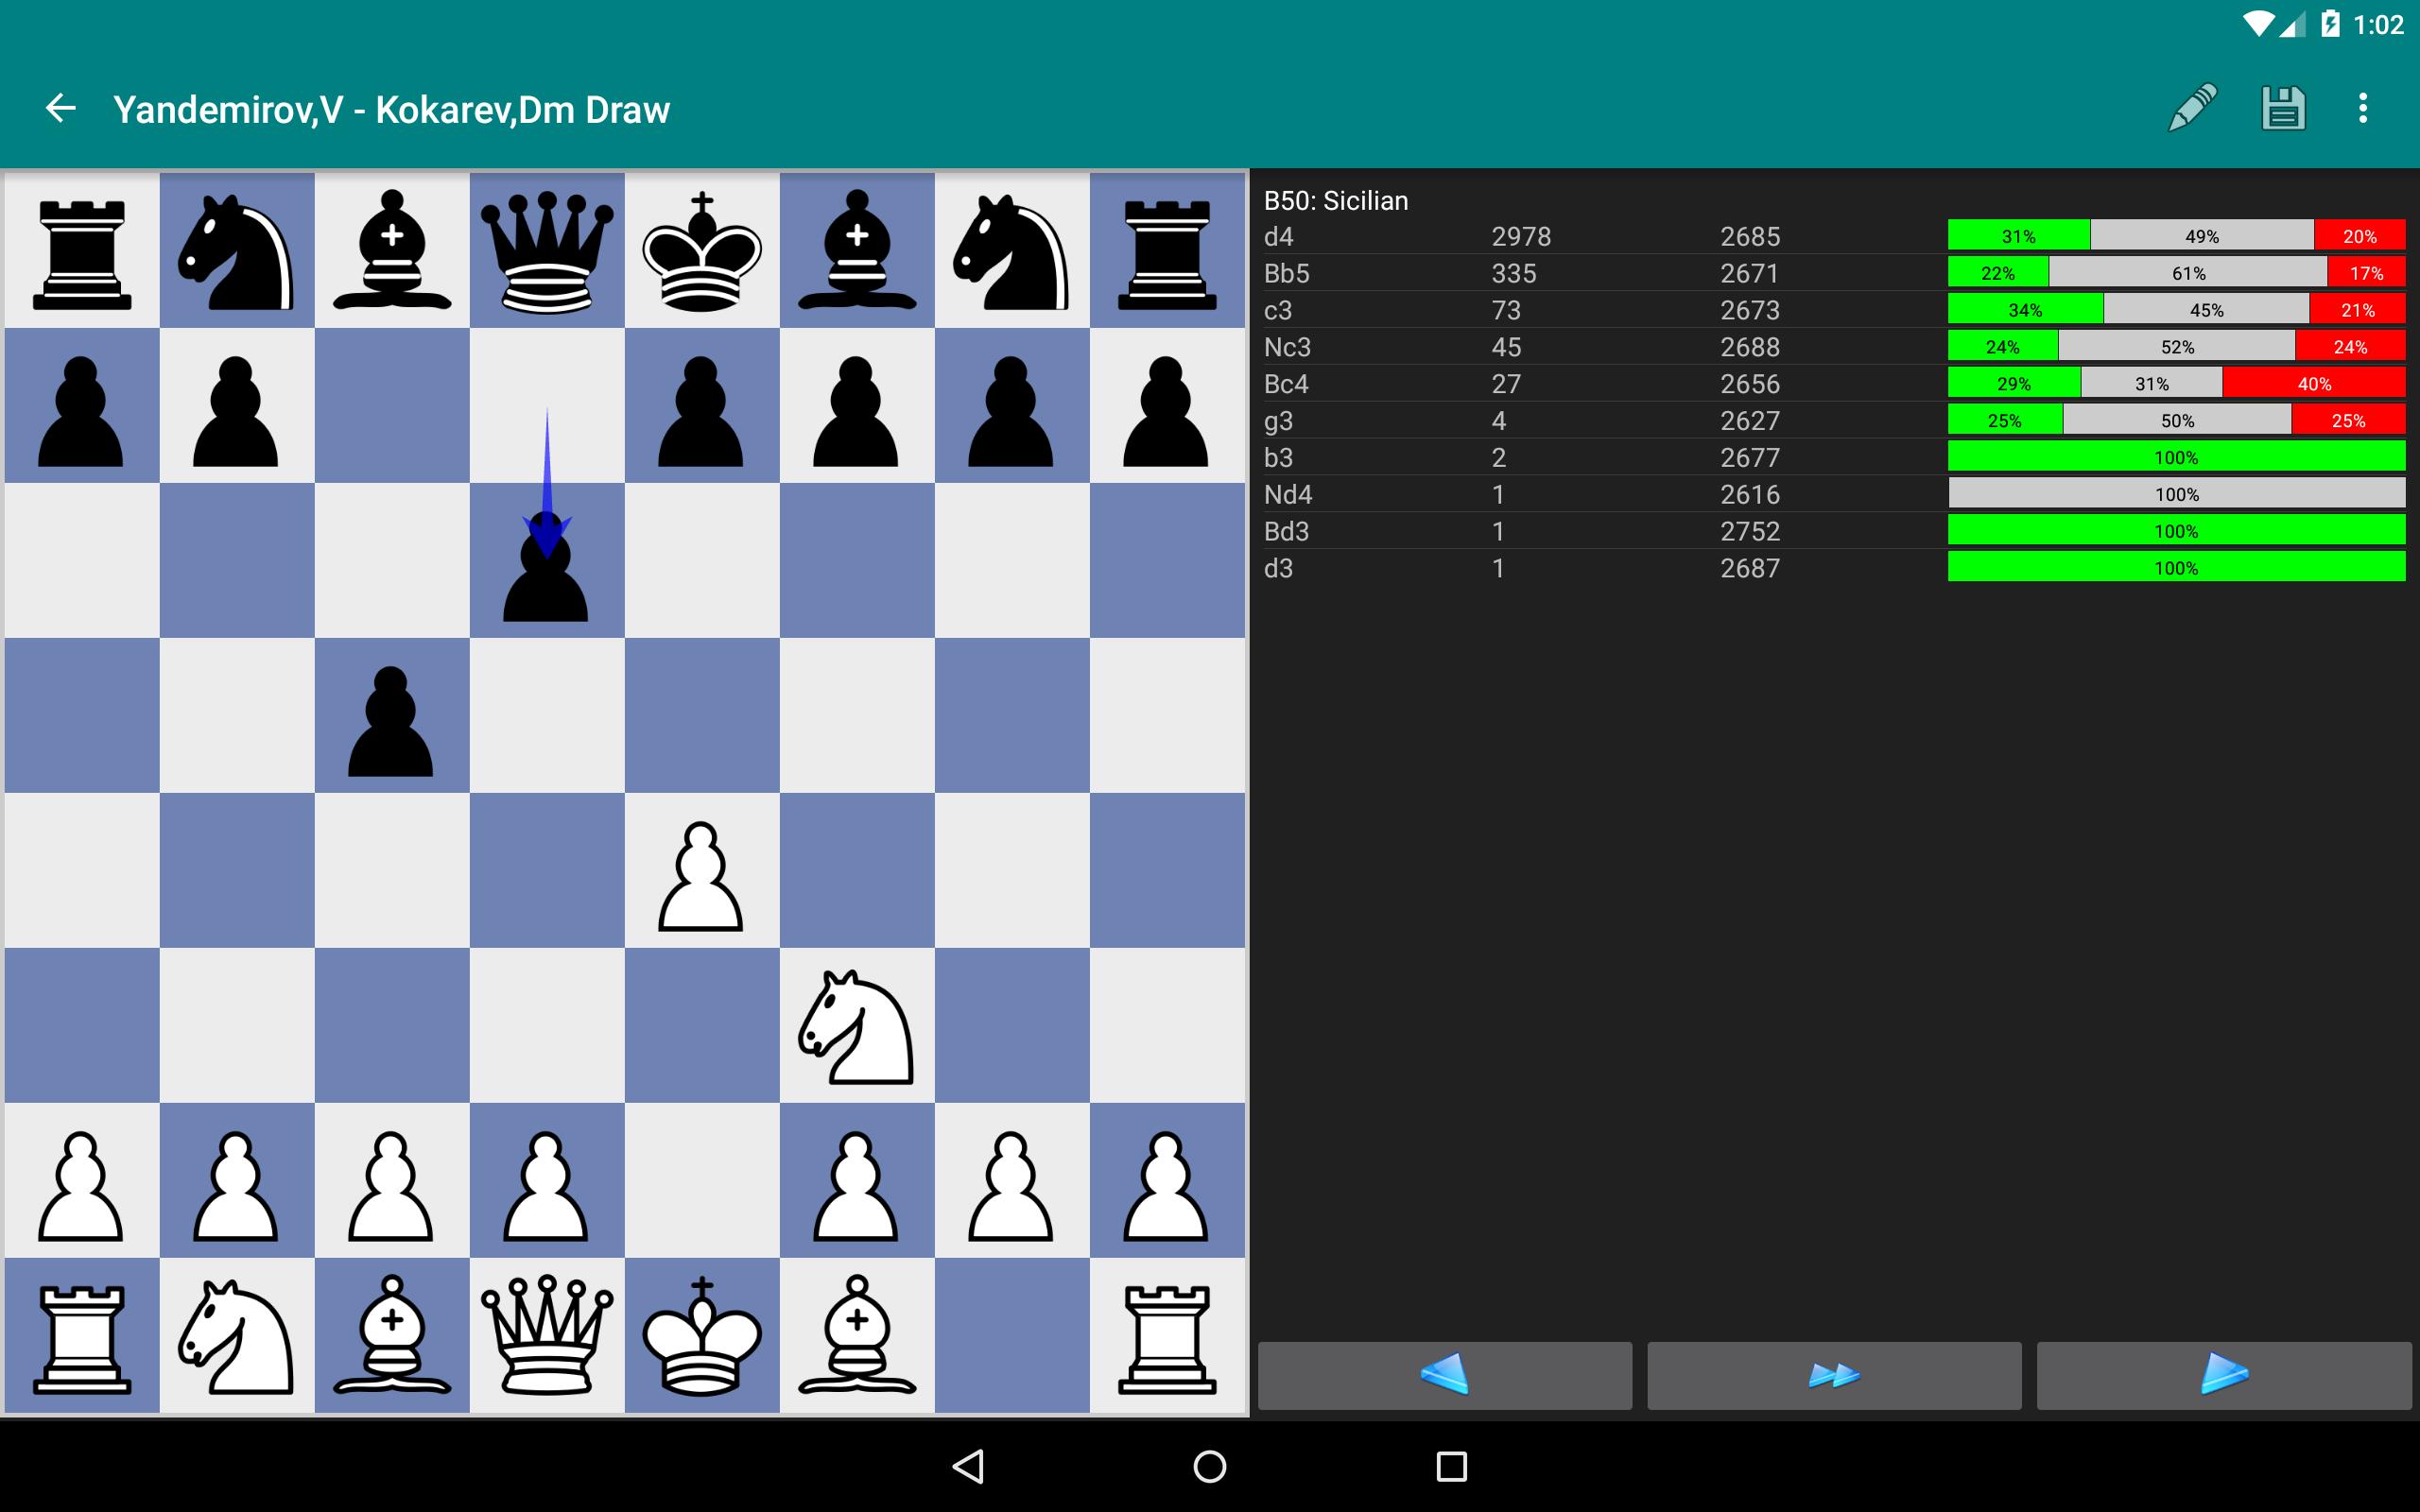Advance to next move with right arrow
The height and width of the screenshot is (1512, 2420).
click(x=2224, y=1375)
